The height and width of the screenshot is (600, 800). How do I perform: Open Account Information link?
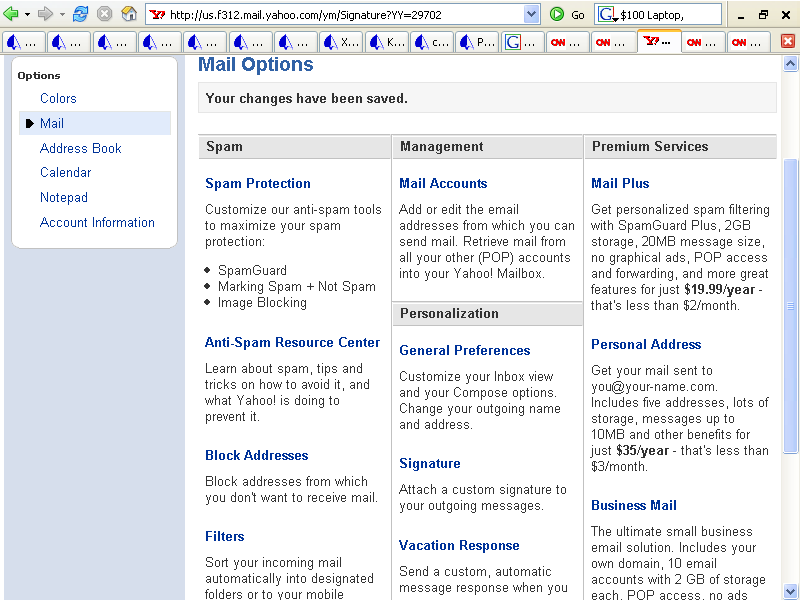[x=97, y=222]
